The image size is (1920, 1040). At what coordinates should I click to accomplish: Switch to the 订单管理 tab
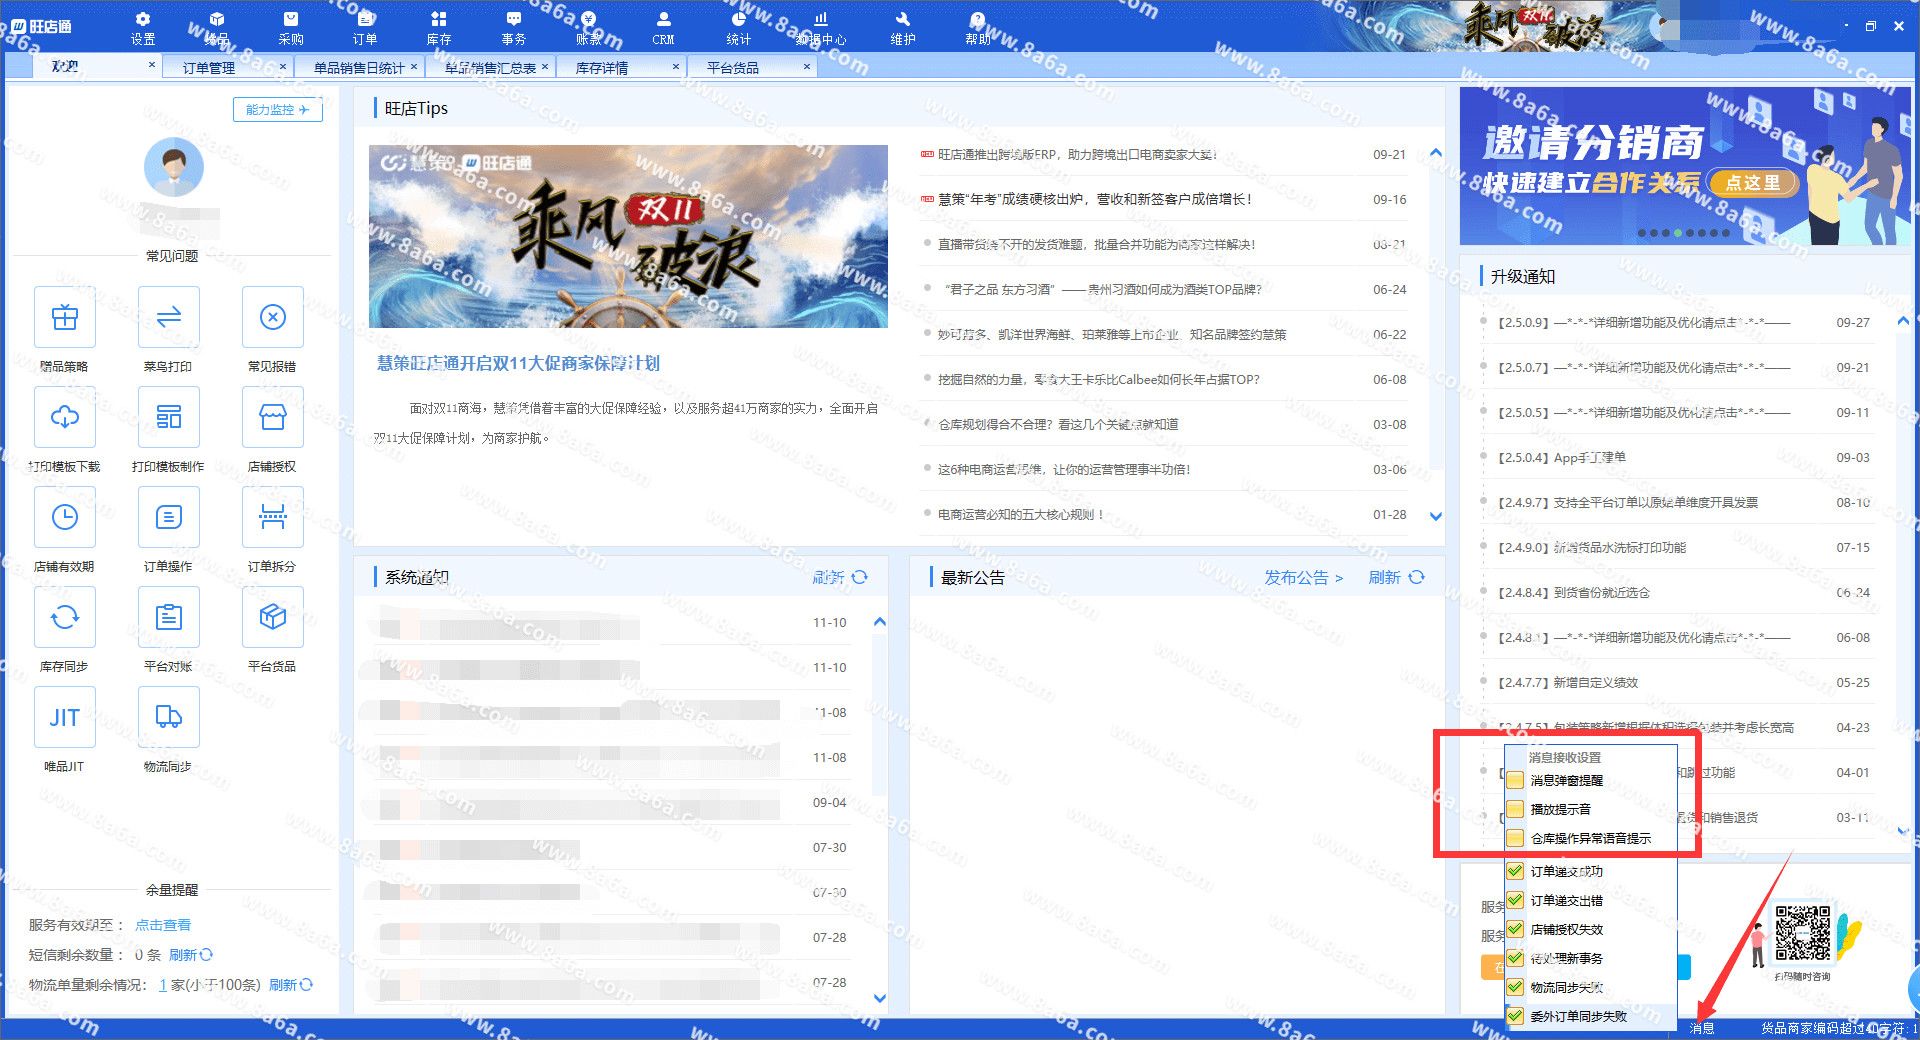(x=209, y=67)
